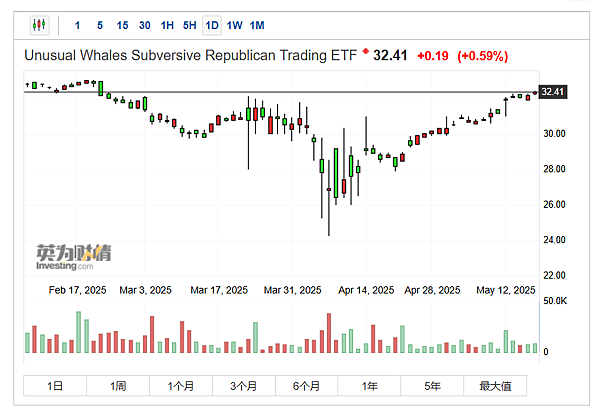
Task: Click the Feb 17, 2025 date label
Action: (77, 290)
